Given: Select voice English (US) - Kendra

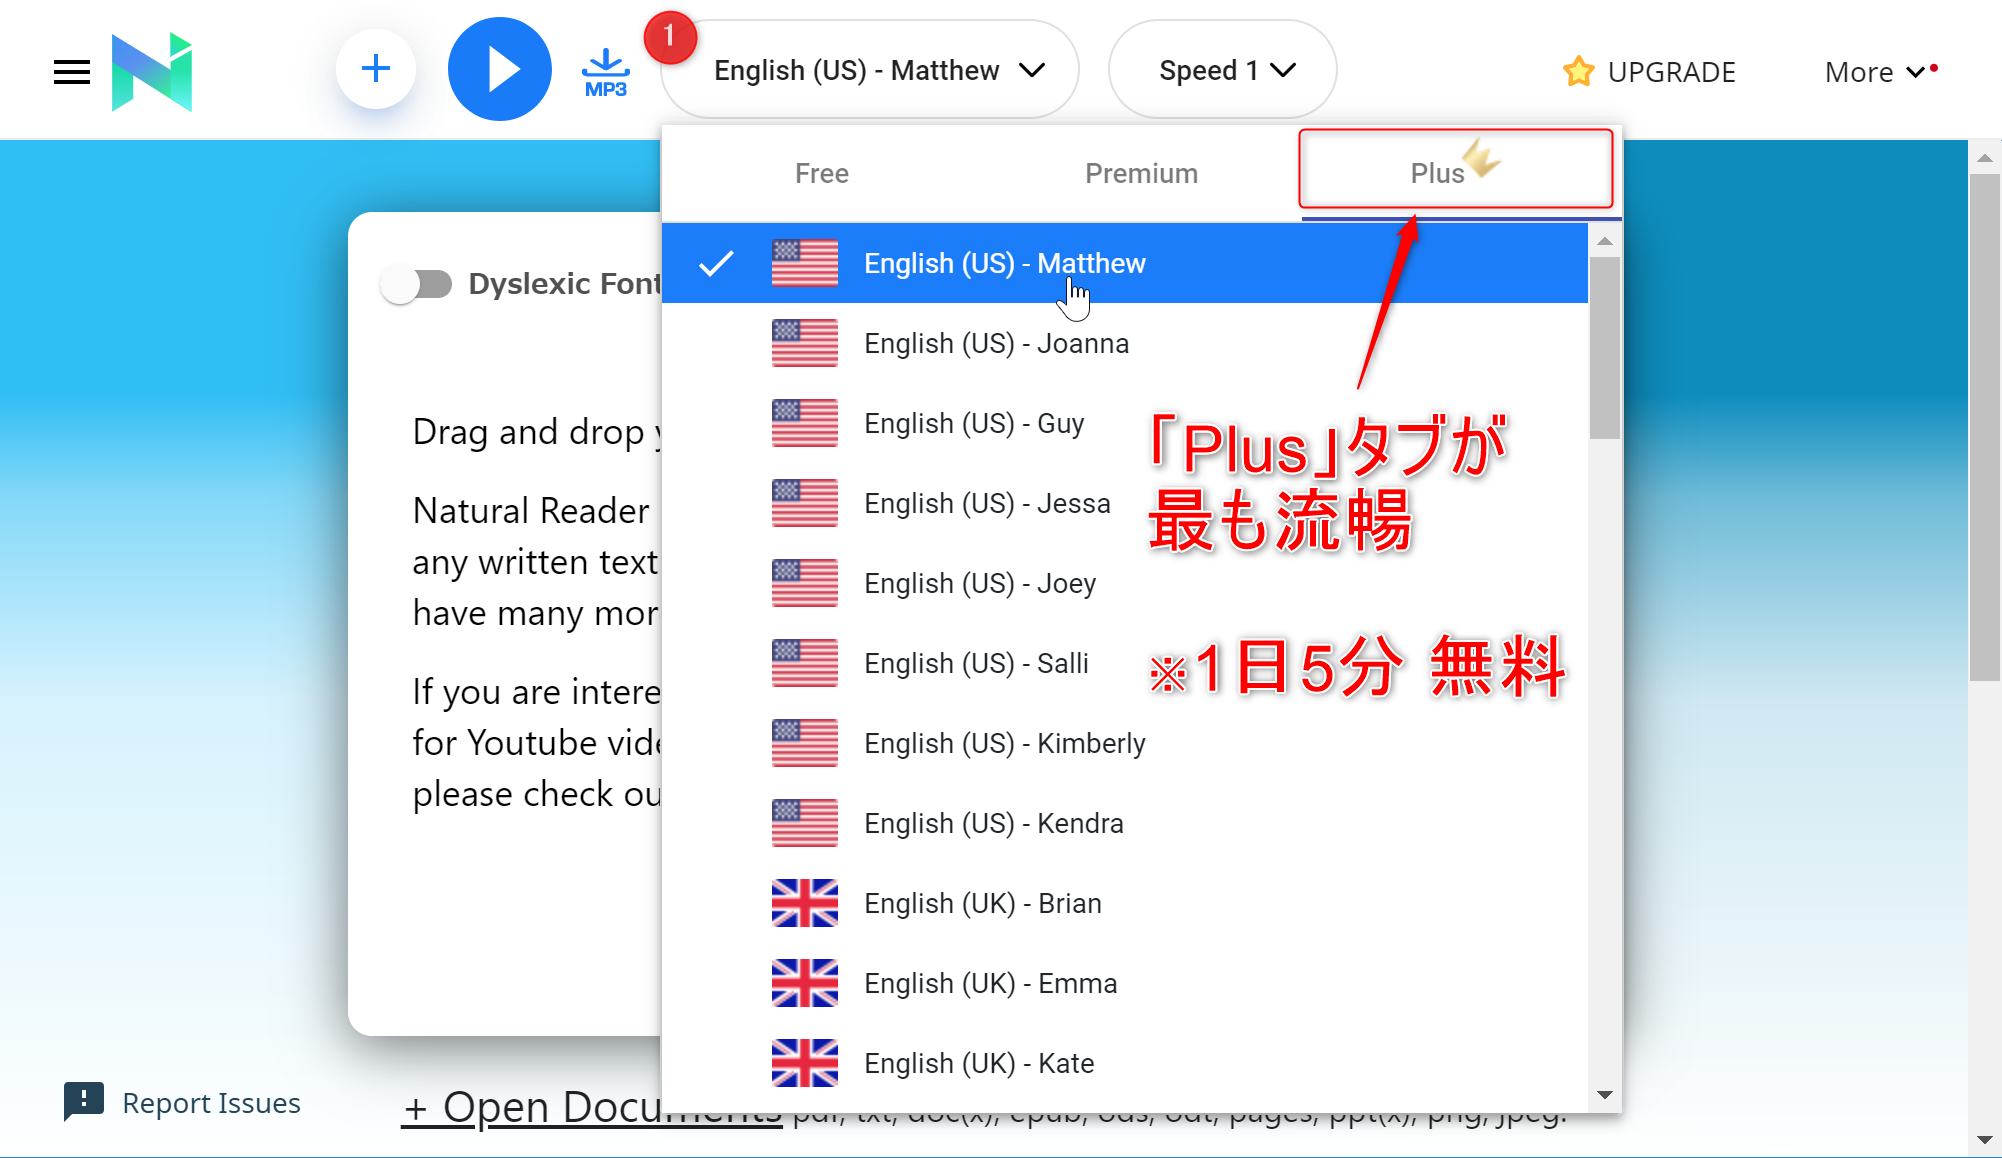Looking at the screenshot, I should pyautogui.click(x=1124, y=823).
